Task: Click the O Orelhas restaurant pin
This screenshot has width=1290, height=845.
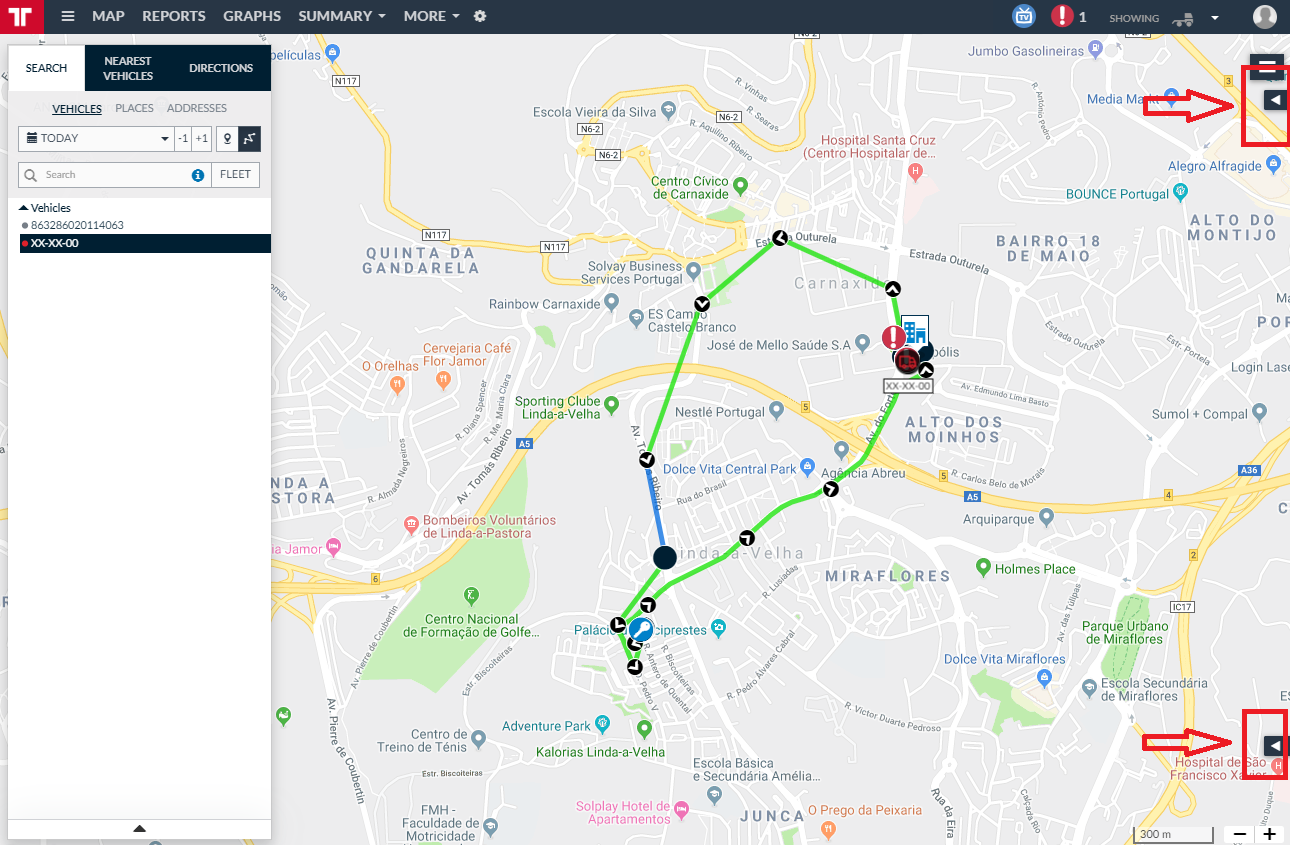Action: pos(398,382)
